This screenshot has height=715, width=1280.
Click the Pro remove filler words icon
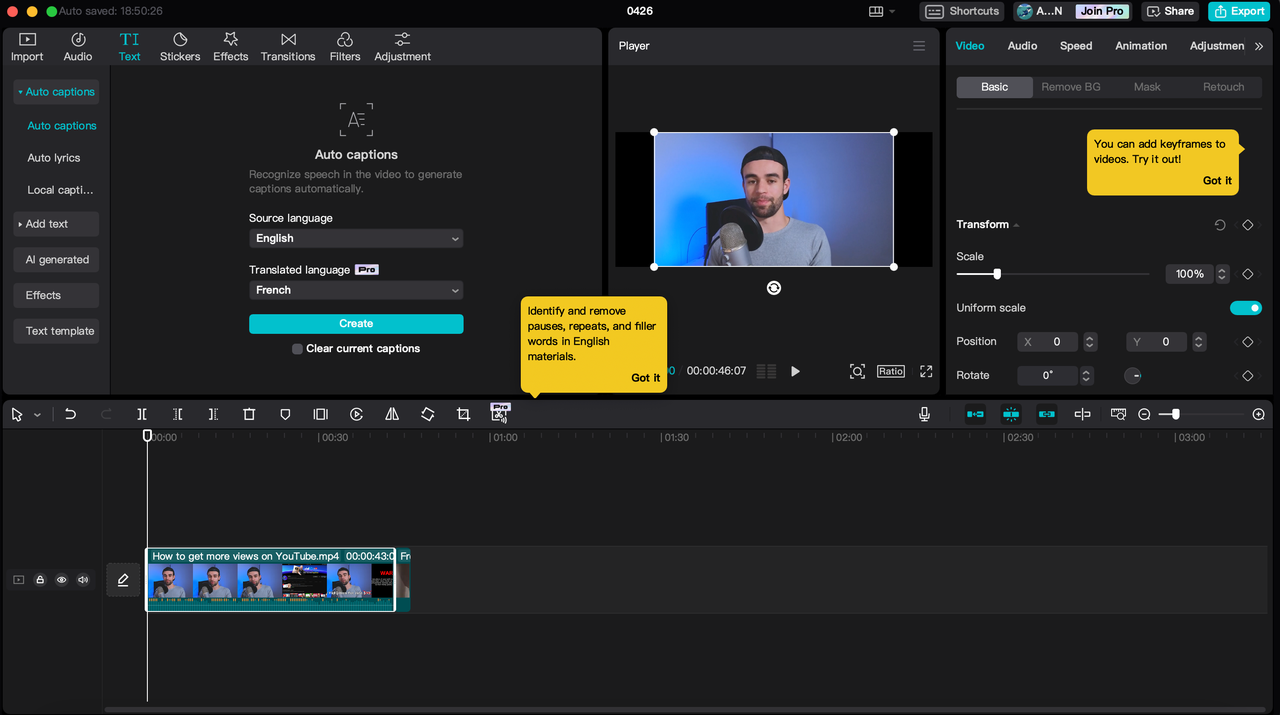click(500, 413)
